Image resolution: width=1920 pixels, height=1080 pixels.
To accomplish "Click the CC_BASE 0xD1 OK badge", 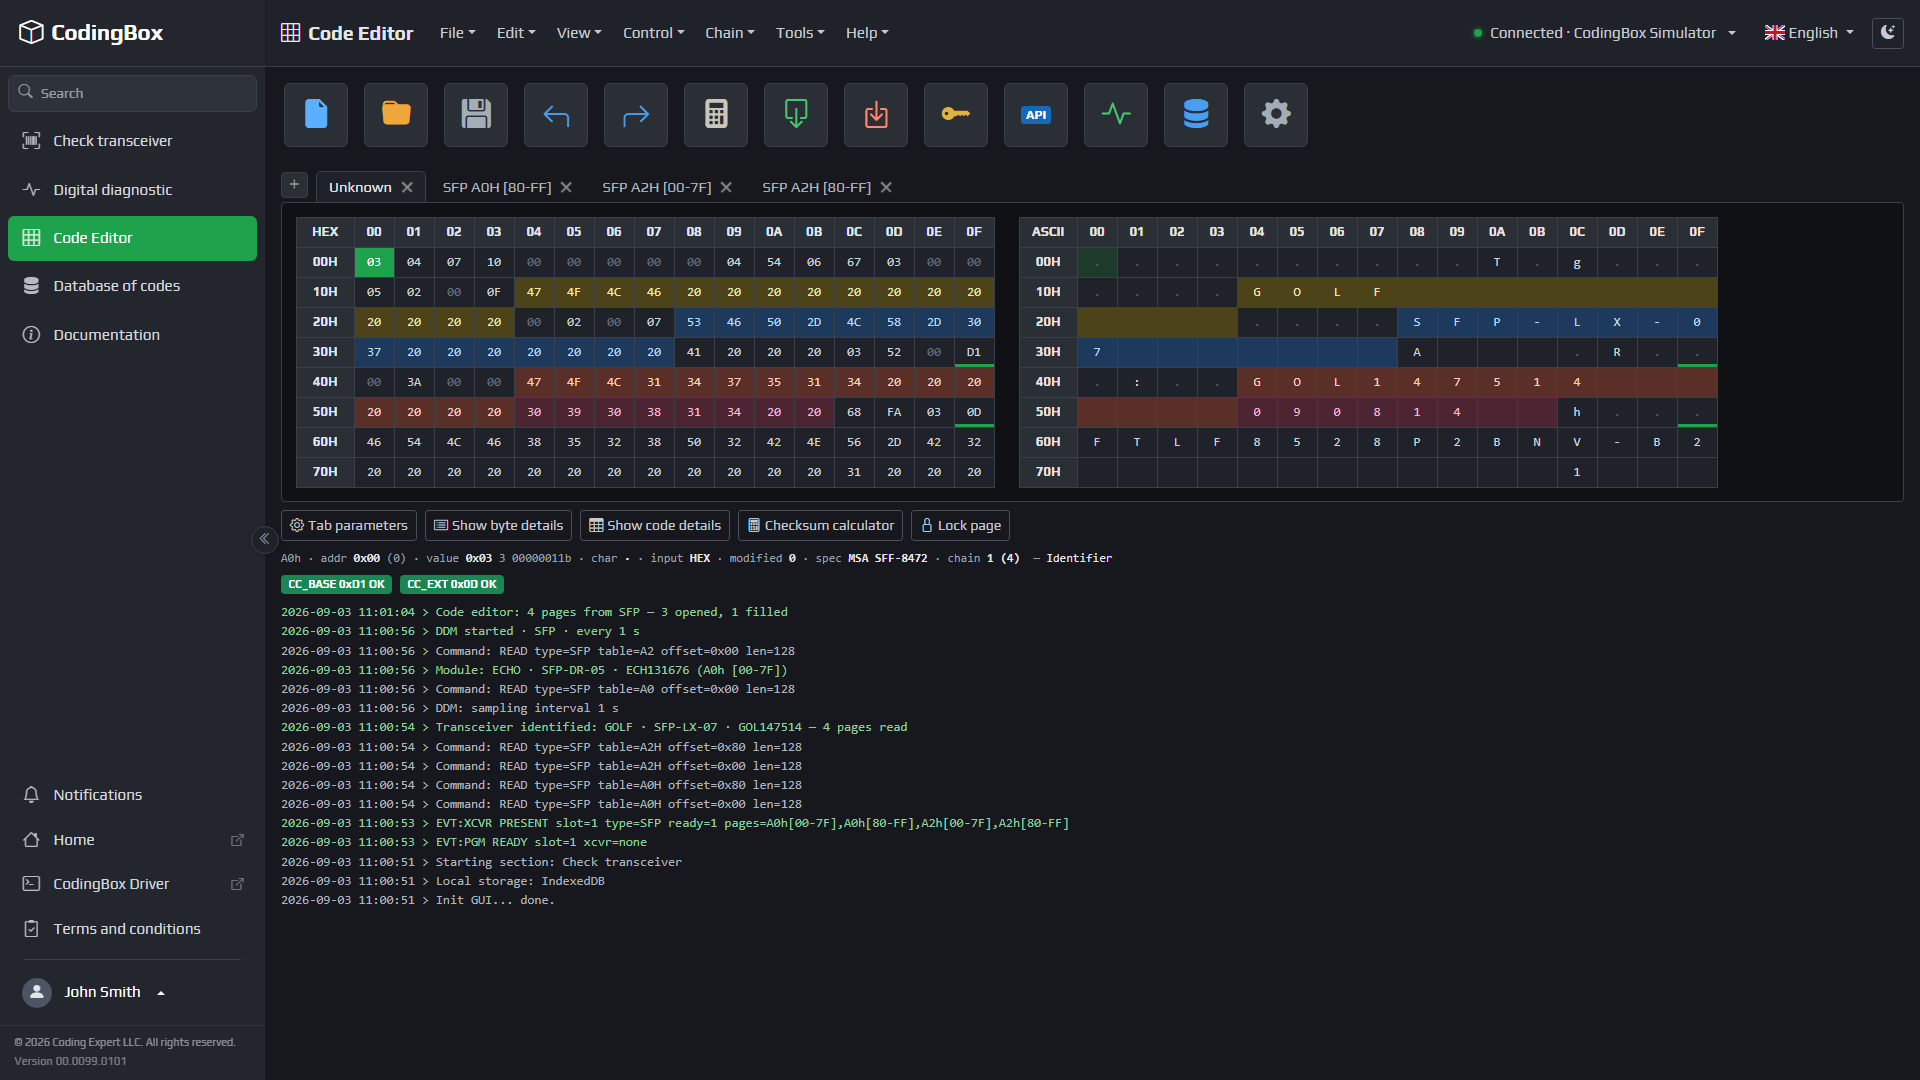I will click(x=336, y=585).
